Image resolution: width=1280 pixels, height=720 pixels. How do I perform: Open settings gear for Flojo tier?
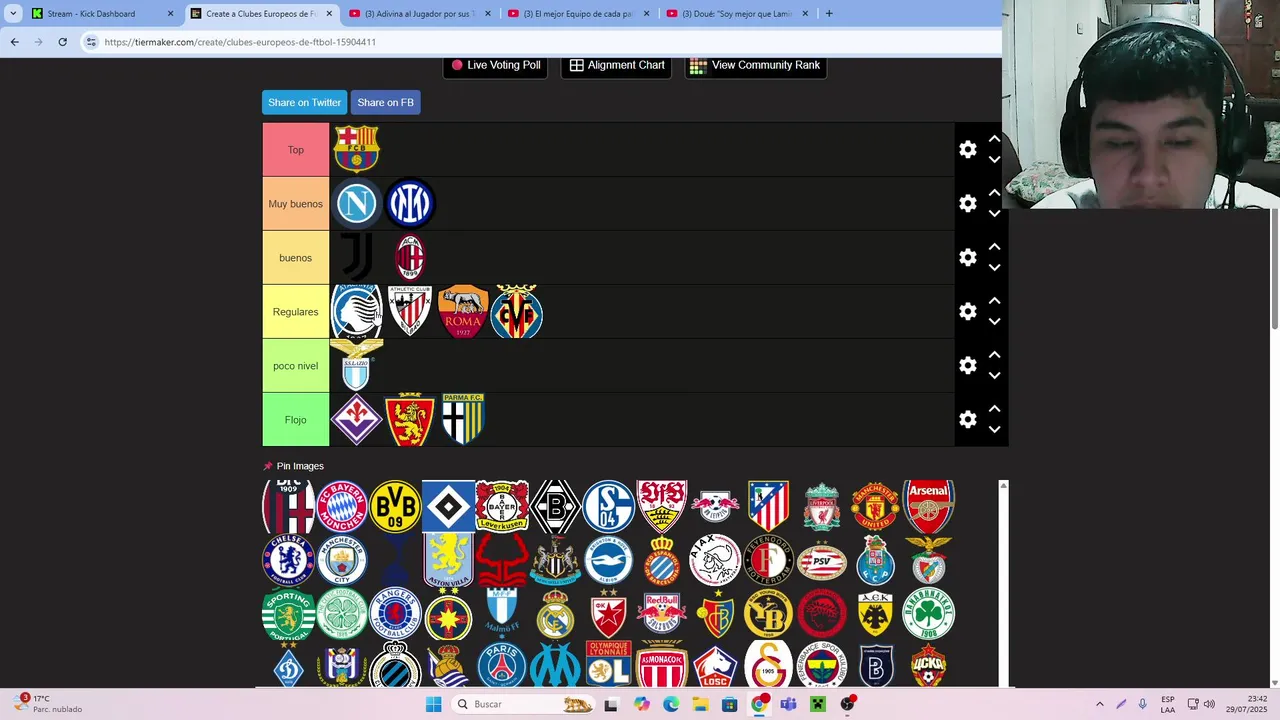967,419
